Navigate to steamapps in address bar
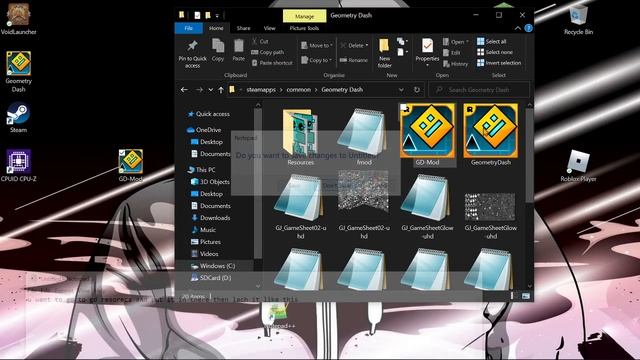Image resolution: width=640 pixels, height=360 pixels. click(x=261, y=89)
